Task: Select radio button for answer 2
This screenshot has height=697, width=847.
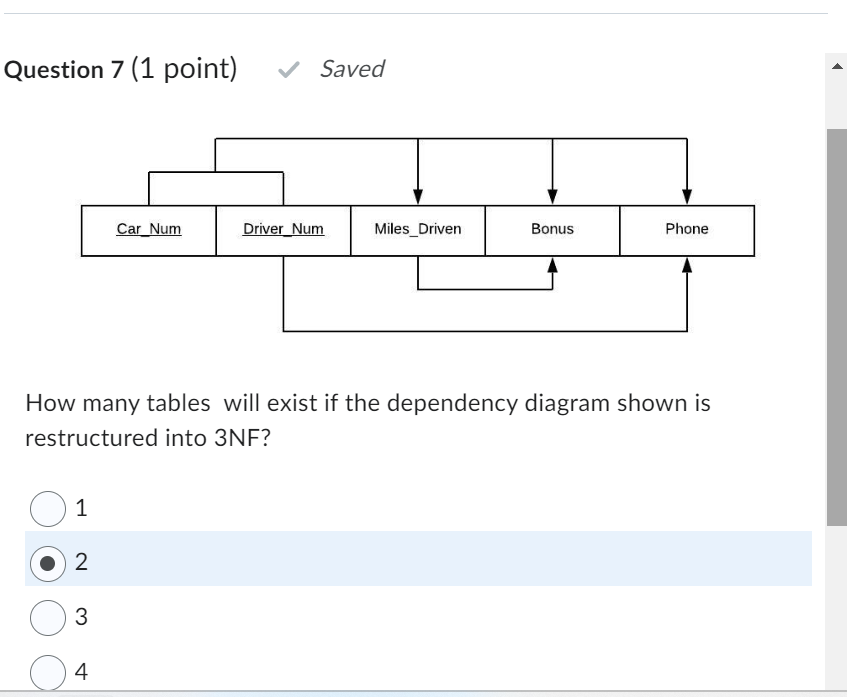Action: (48, 561)
